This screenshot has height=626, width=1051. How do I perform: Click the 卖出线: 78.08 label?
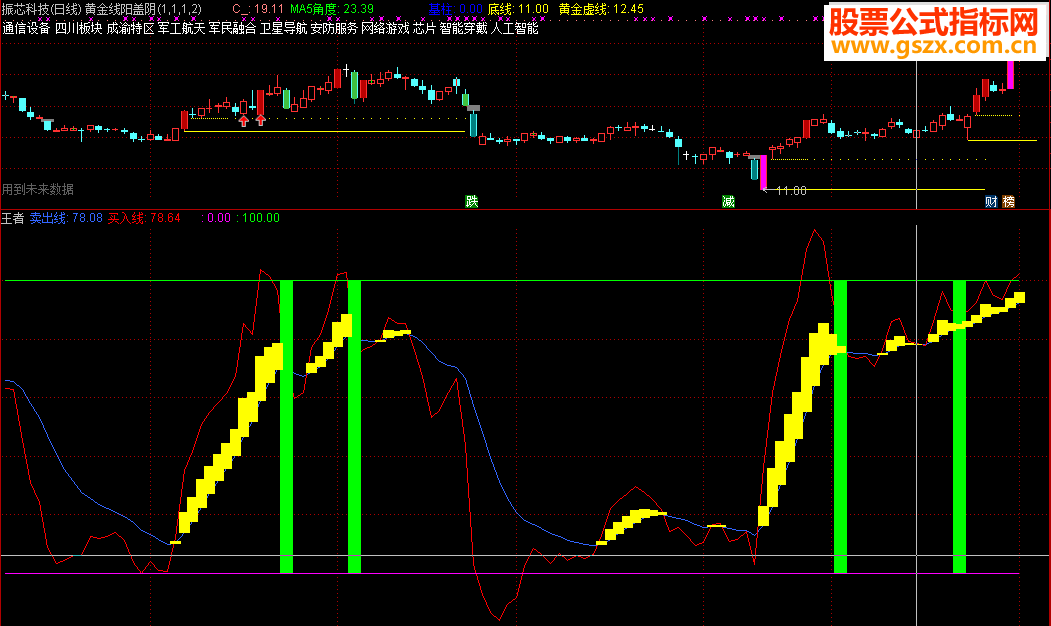(66, 218)
